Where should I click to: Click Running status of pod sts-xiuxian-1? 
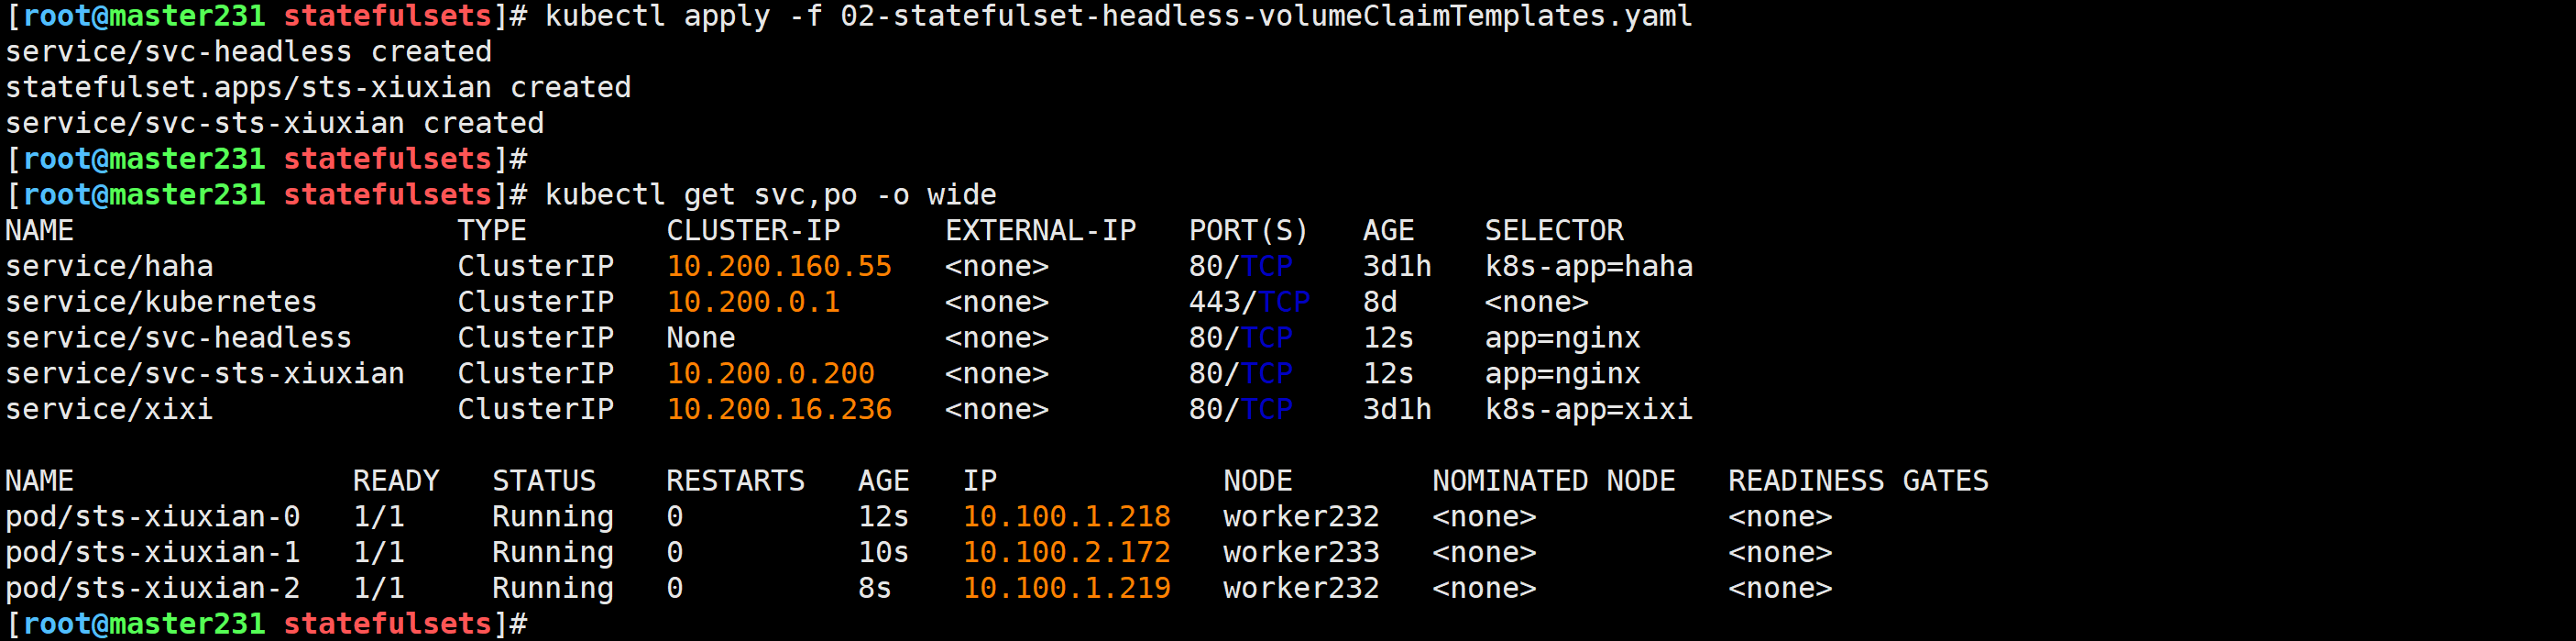553,553
